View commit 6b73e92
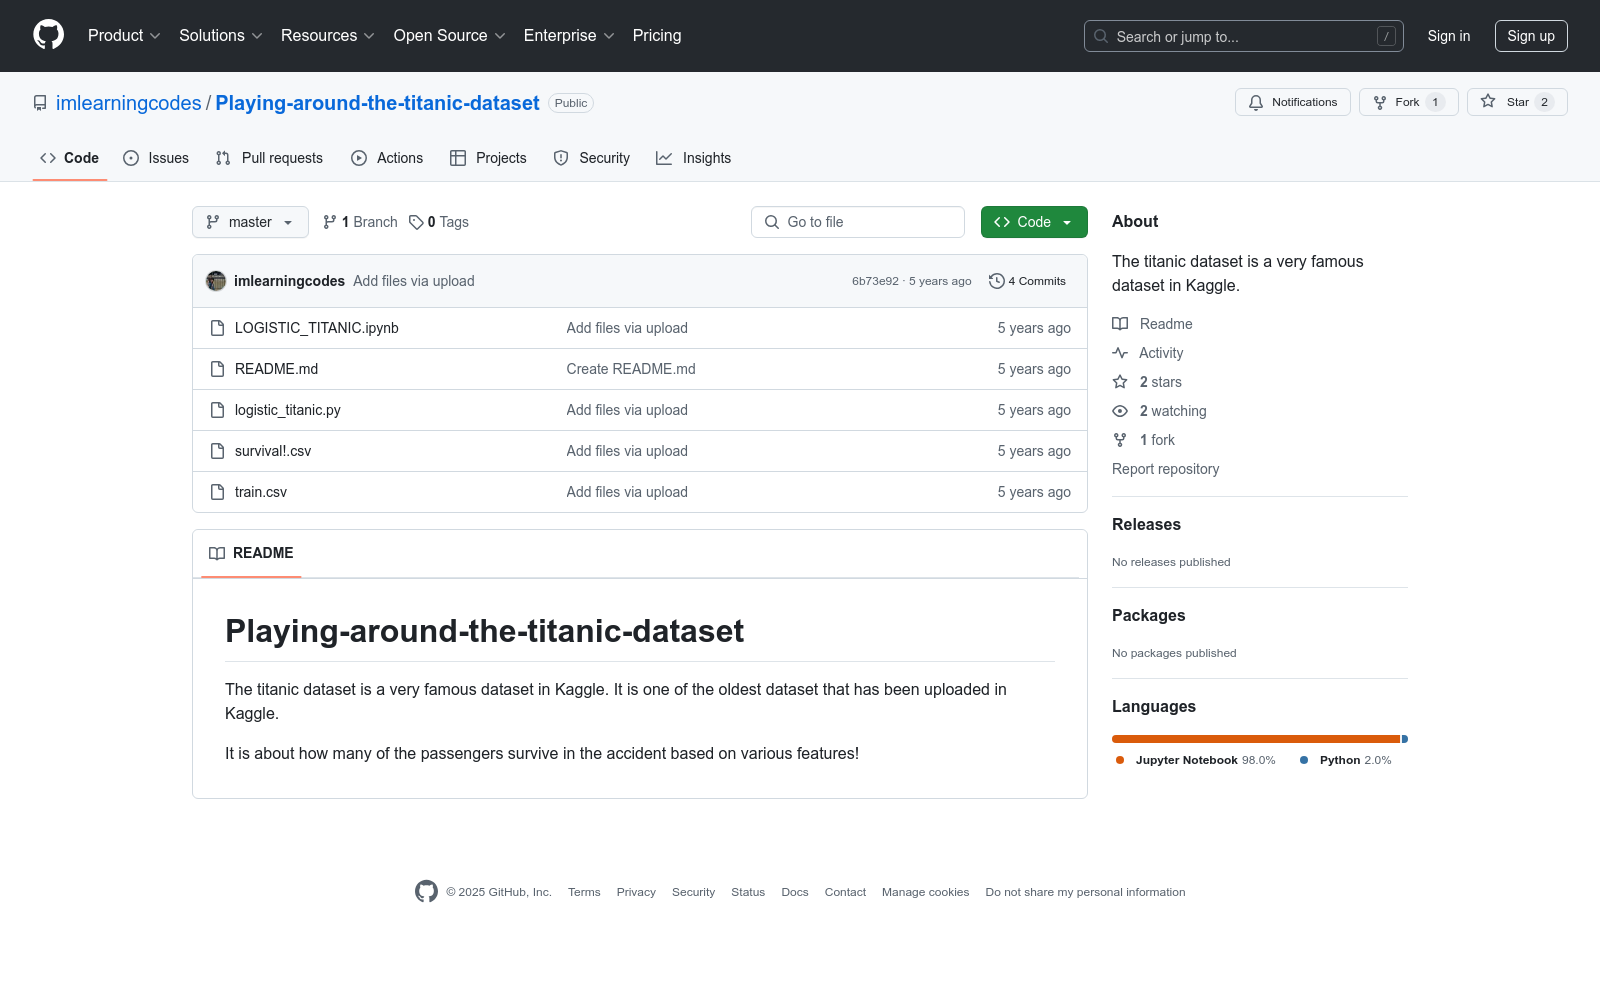This screenshot has width=1600, height=1000. 875,281
